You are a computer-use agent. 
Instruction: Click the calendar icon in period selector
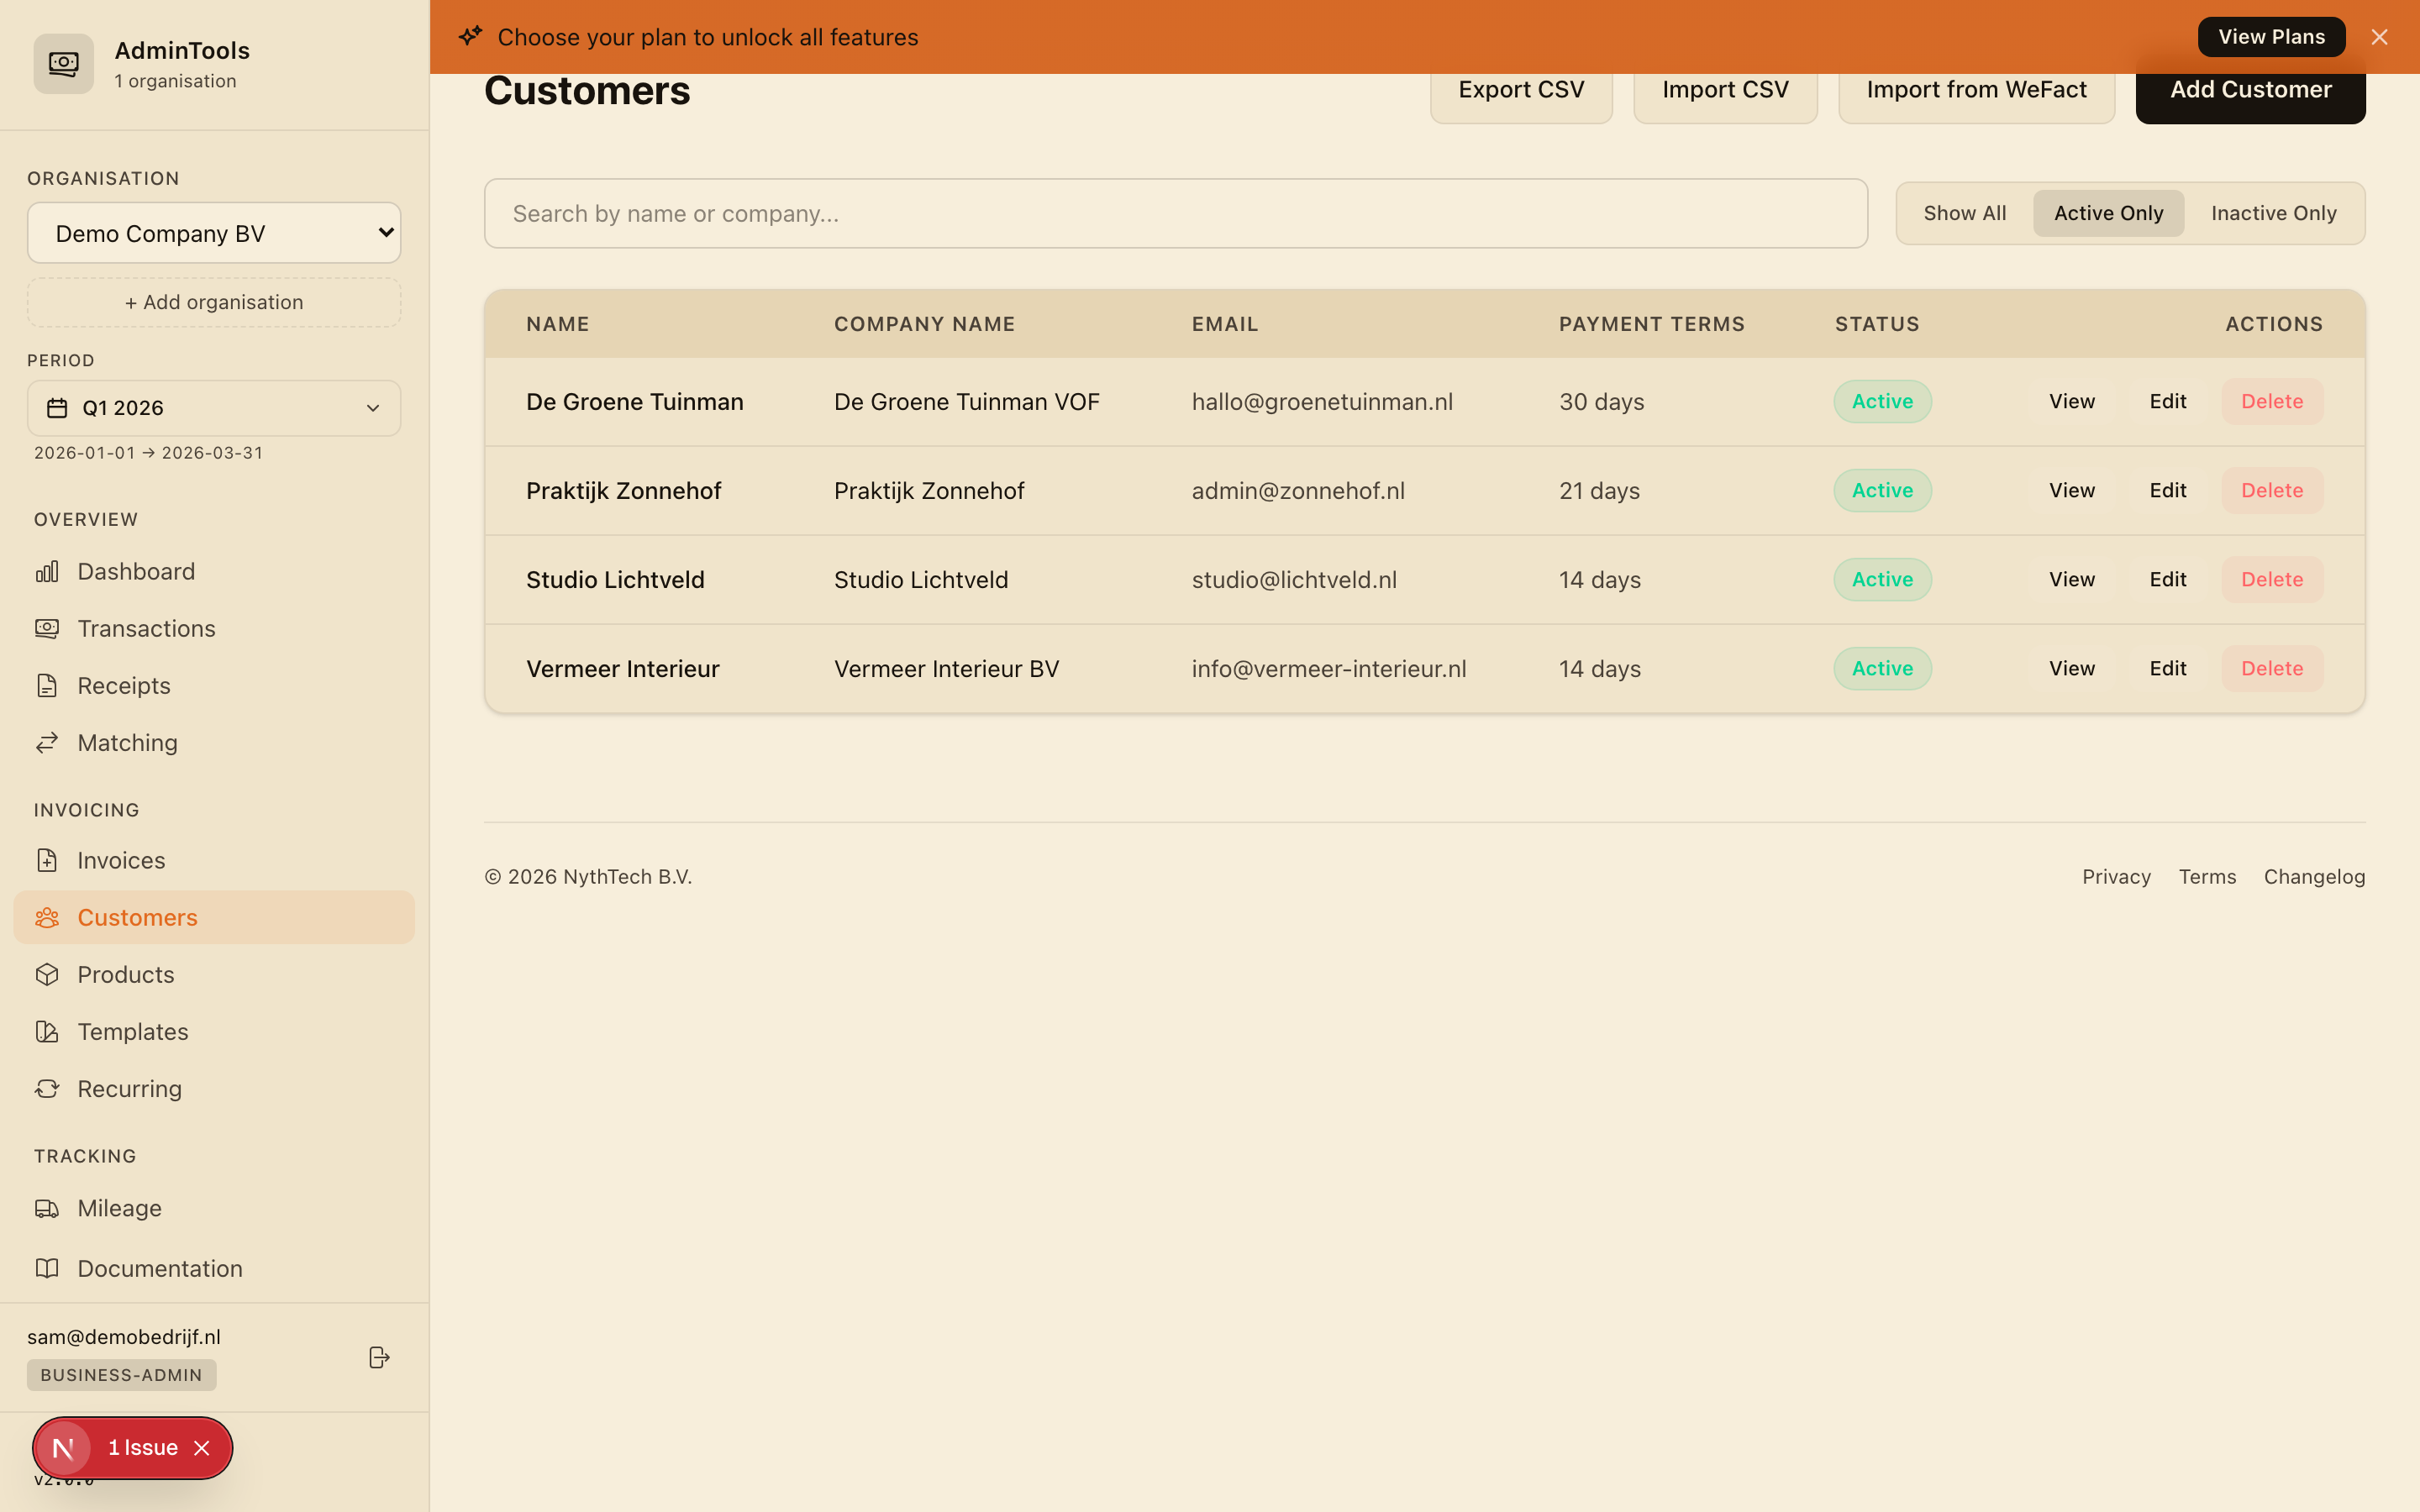(x=57, y=408)
